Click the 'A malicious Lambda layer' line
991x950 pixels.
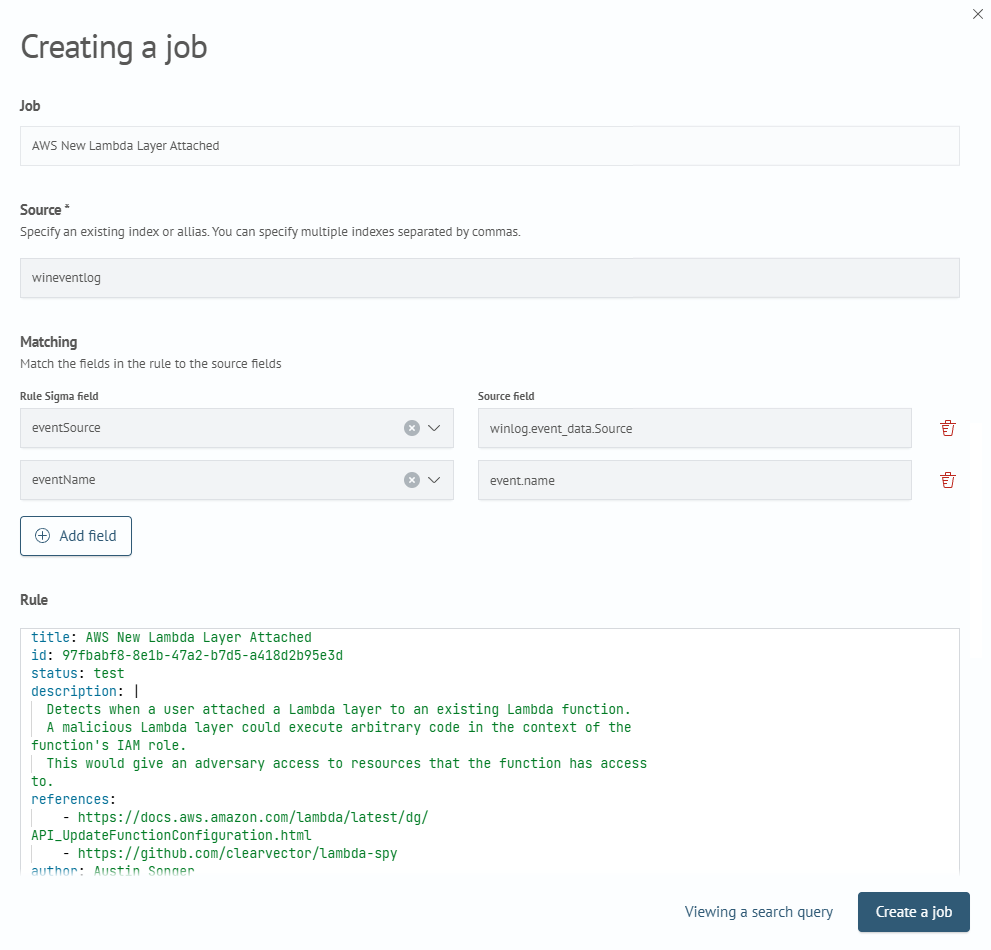(338, 728)
